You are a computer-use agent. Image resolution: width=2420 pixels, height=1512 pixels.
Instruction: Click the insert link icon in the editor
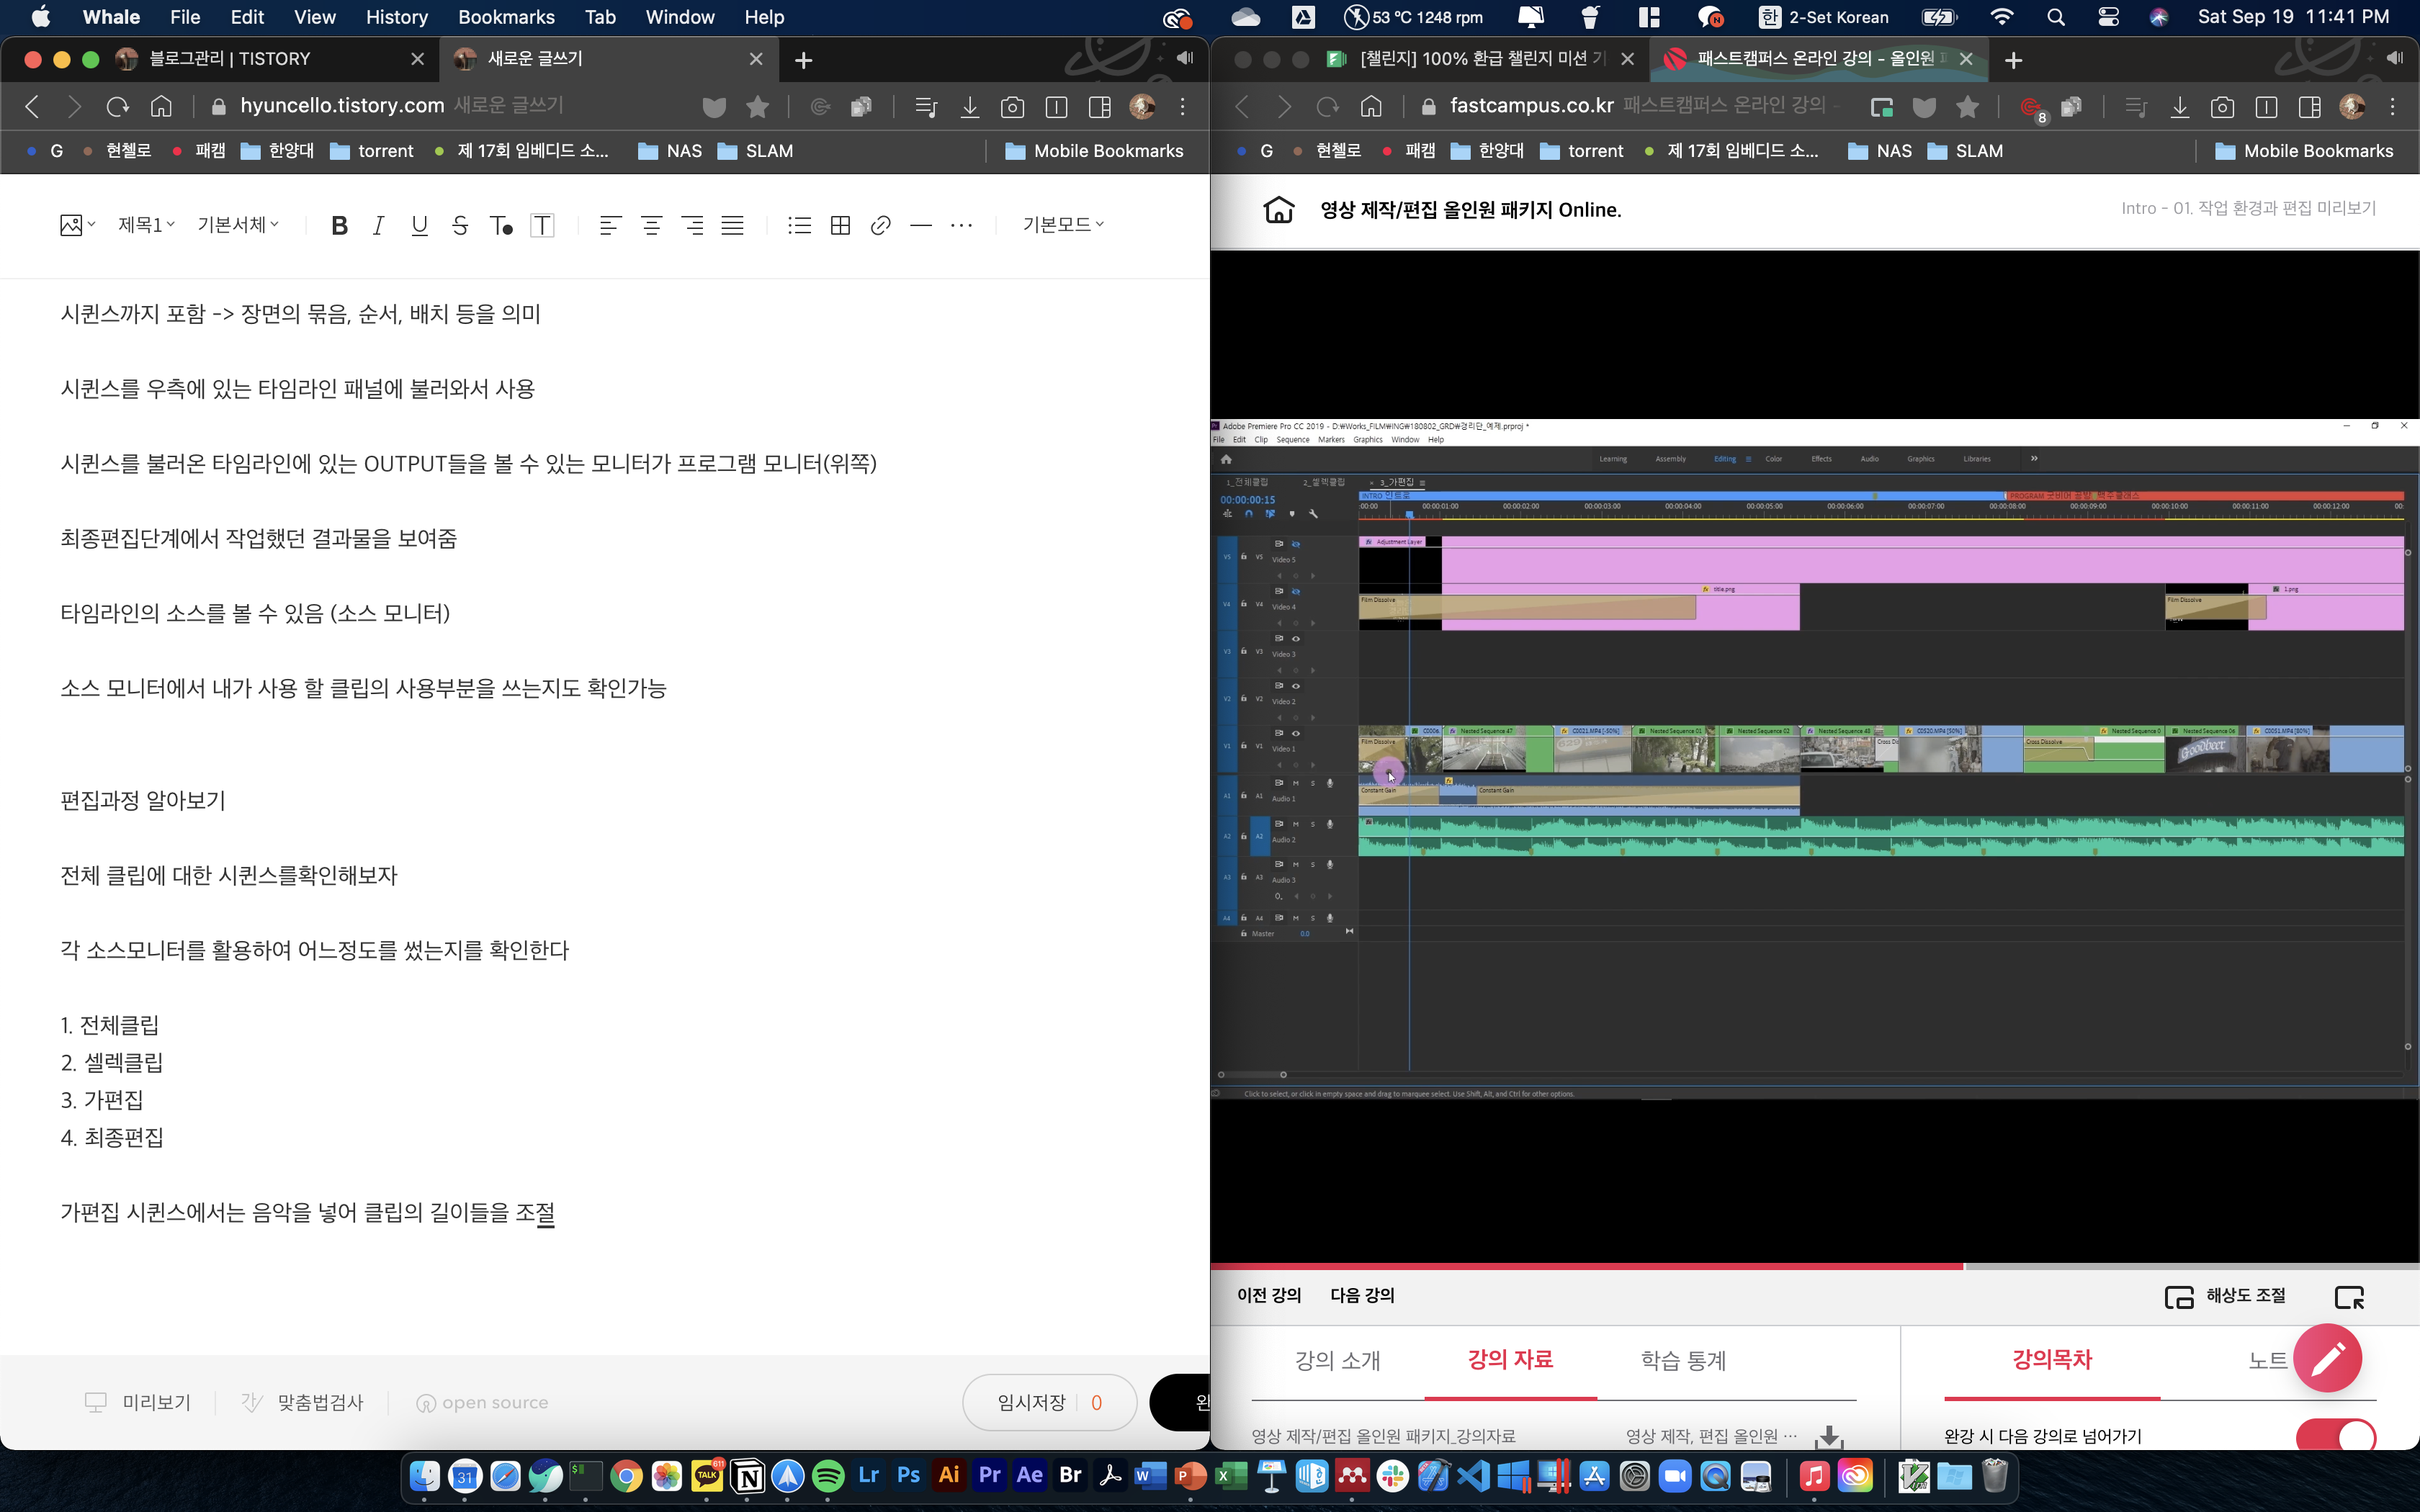(880, 226)
